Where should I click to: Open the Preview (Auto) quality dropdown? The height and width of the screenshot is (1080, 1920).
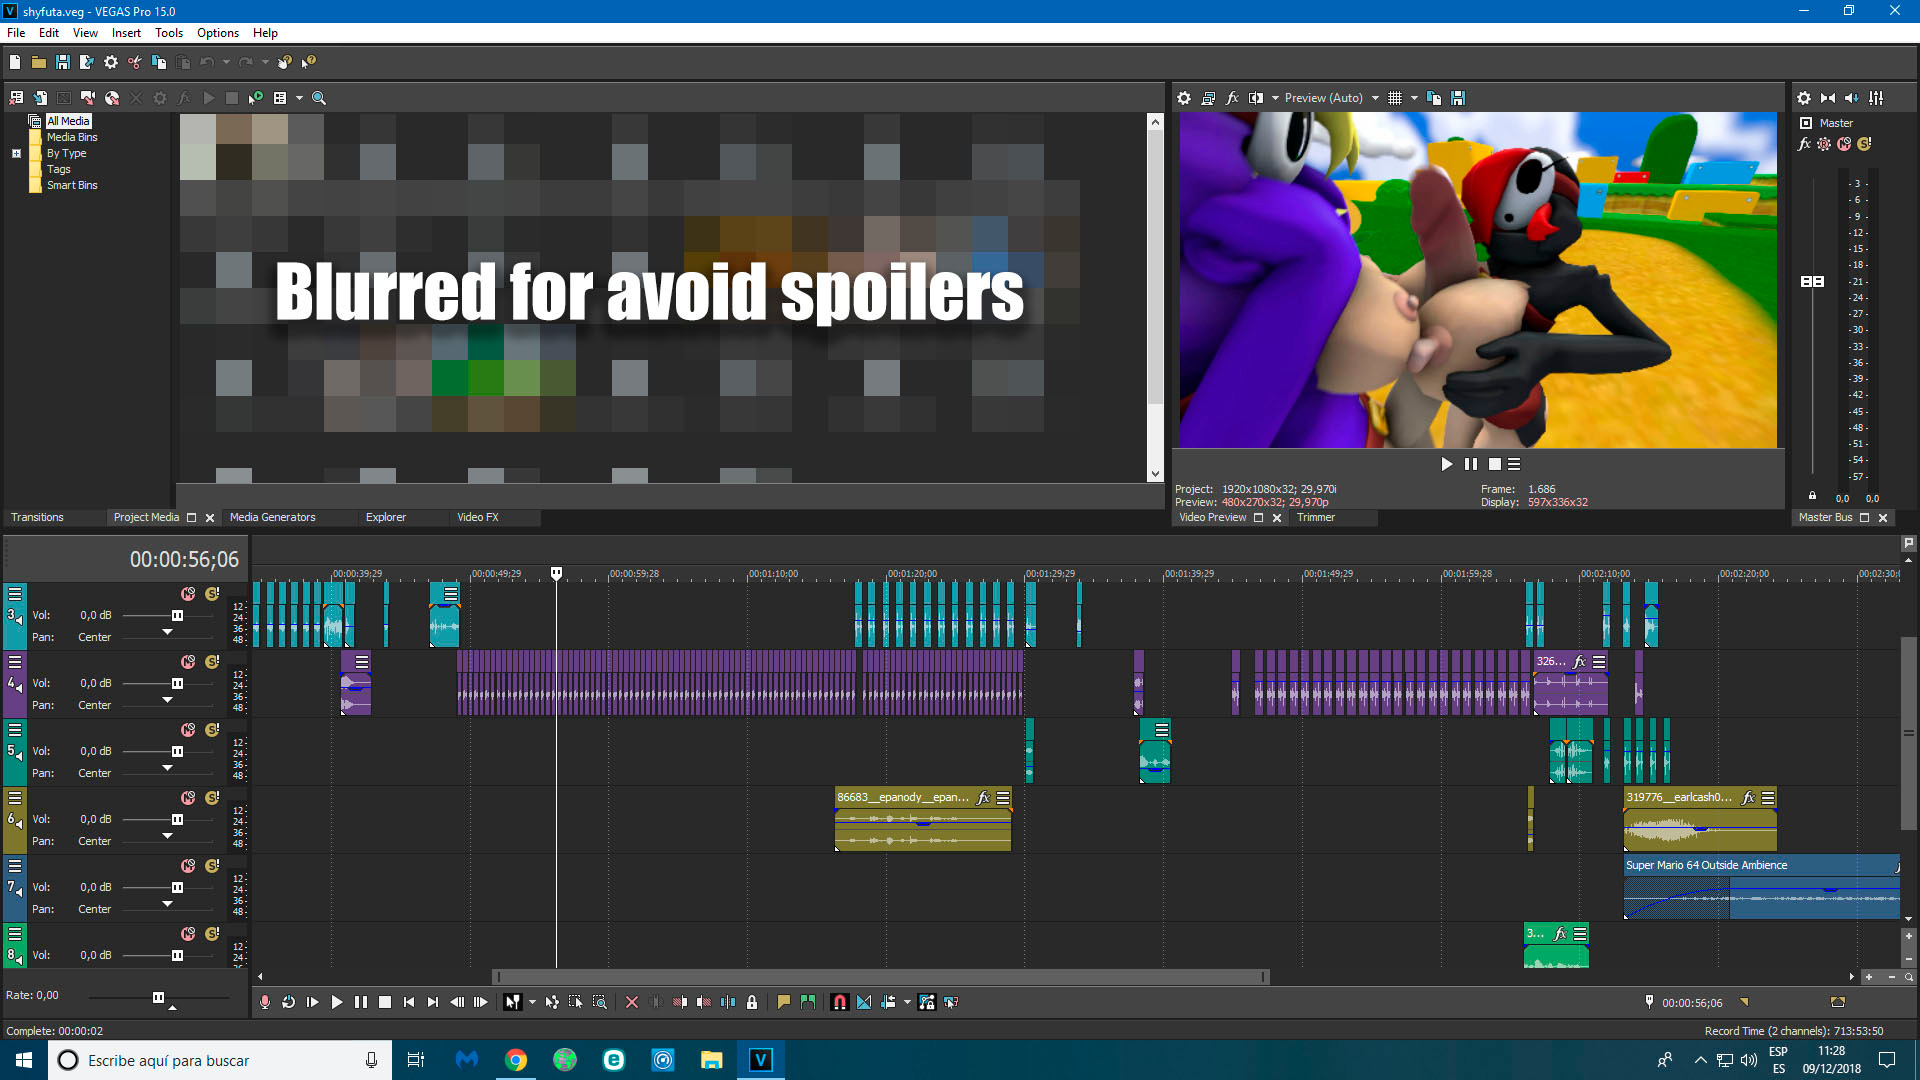(1376, 98)
